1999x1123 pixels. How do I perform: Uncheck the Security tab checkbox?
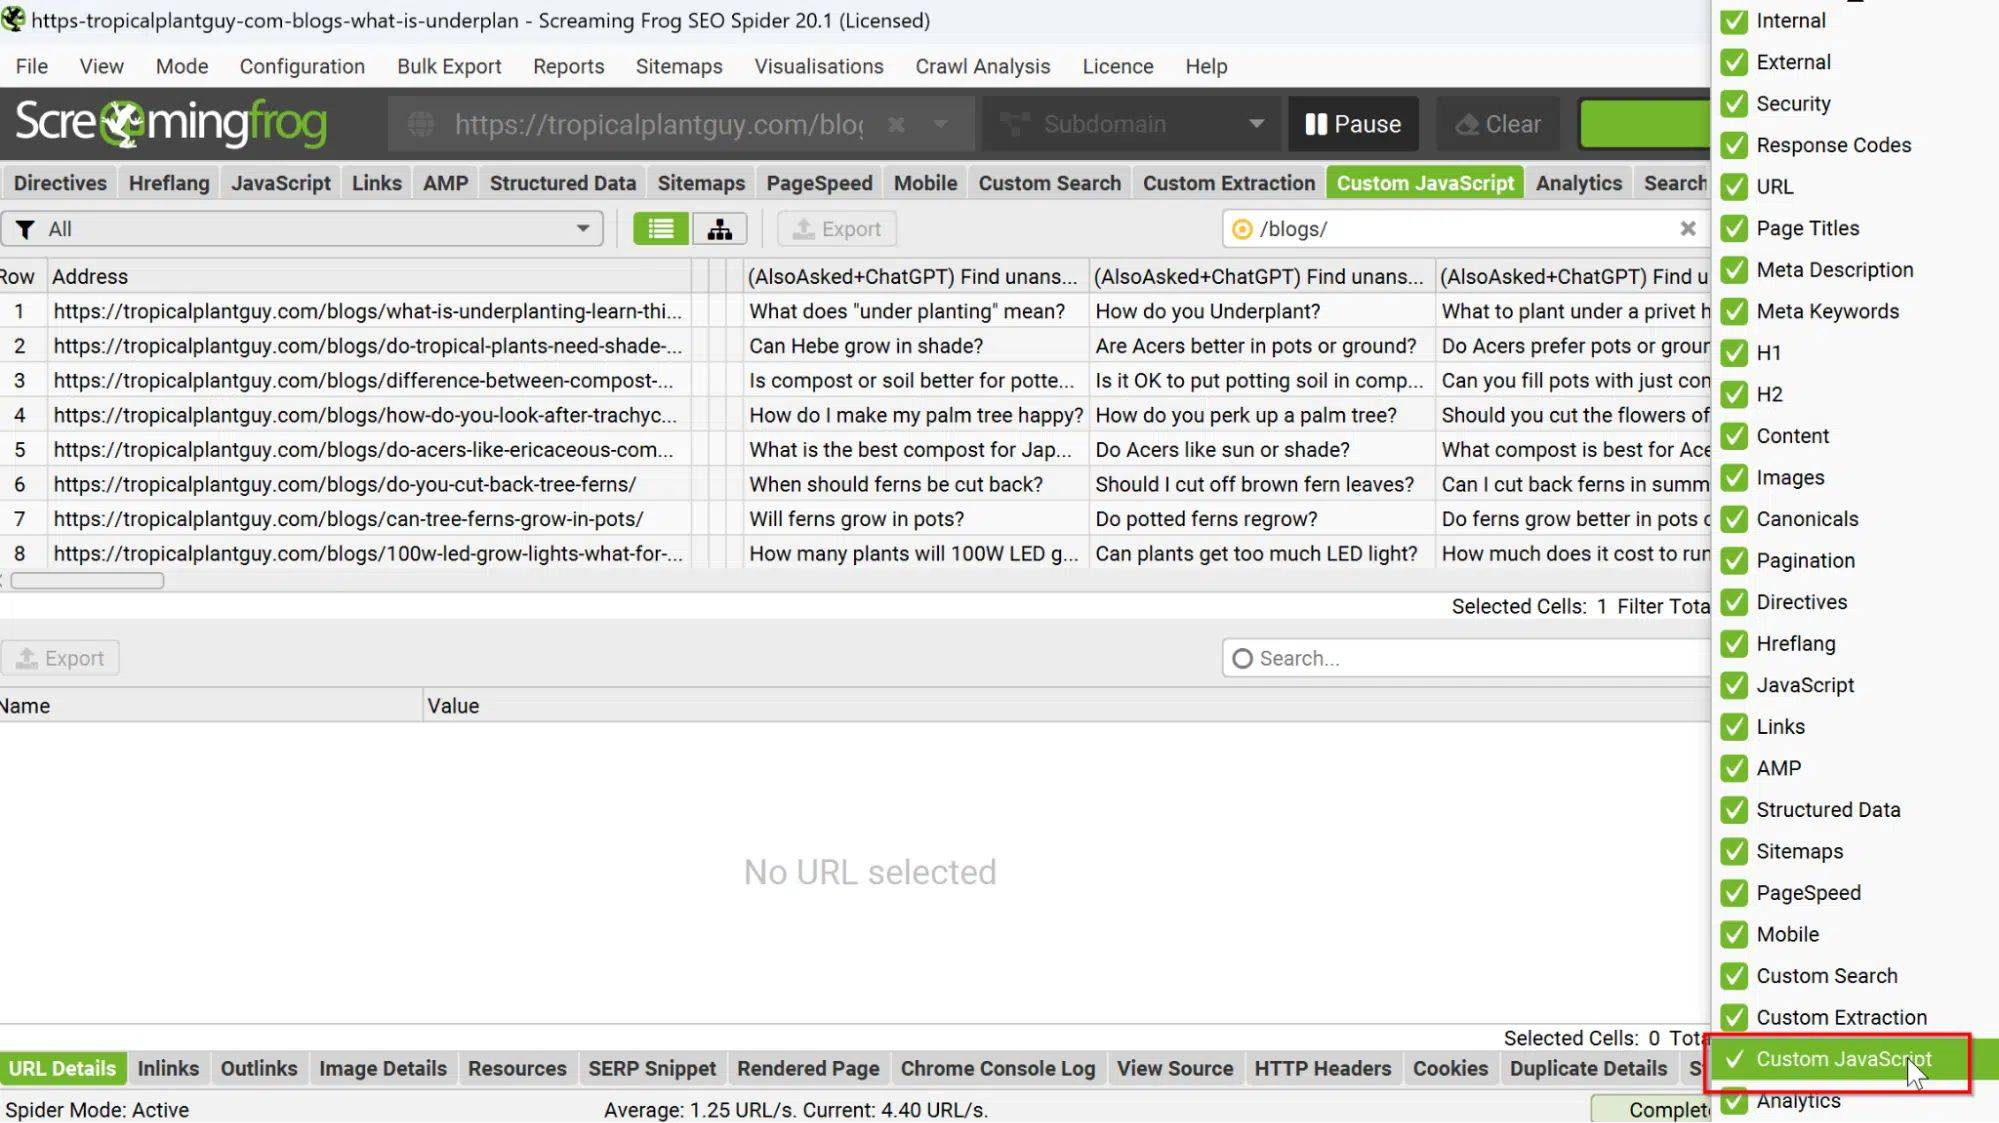point(1734,104)
